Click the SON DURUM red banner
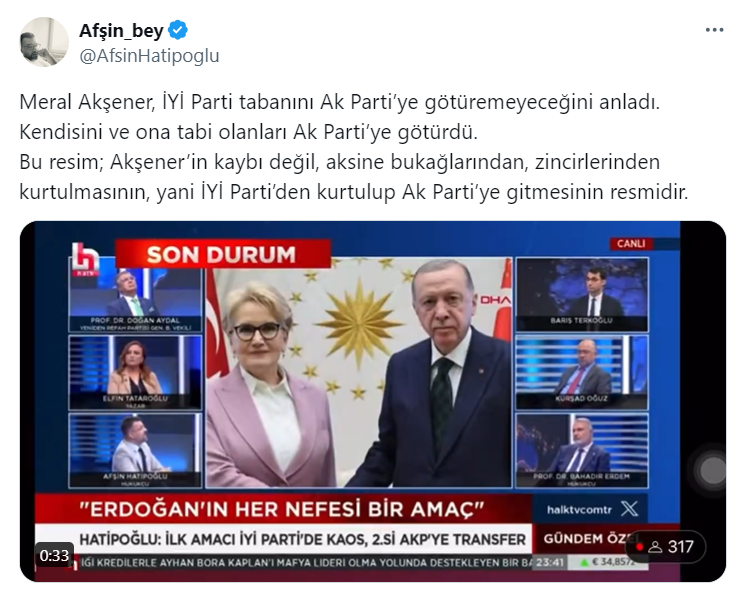The height and width of the screenshot is (591, 738). (223, 254)
